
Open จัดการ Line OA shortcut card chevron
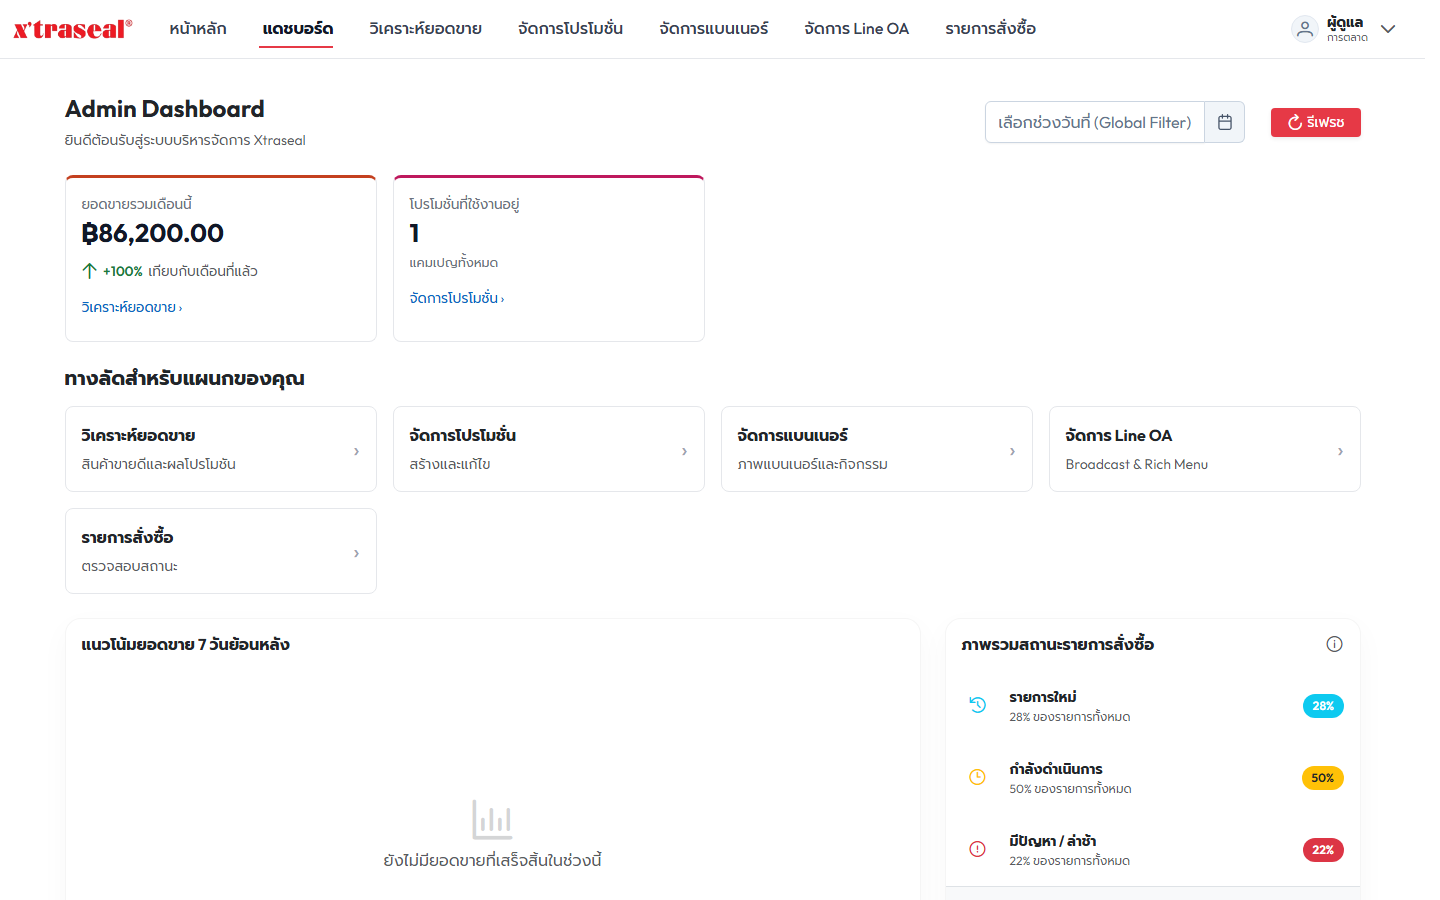click(1340, 451)
